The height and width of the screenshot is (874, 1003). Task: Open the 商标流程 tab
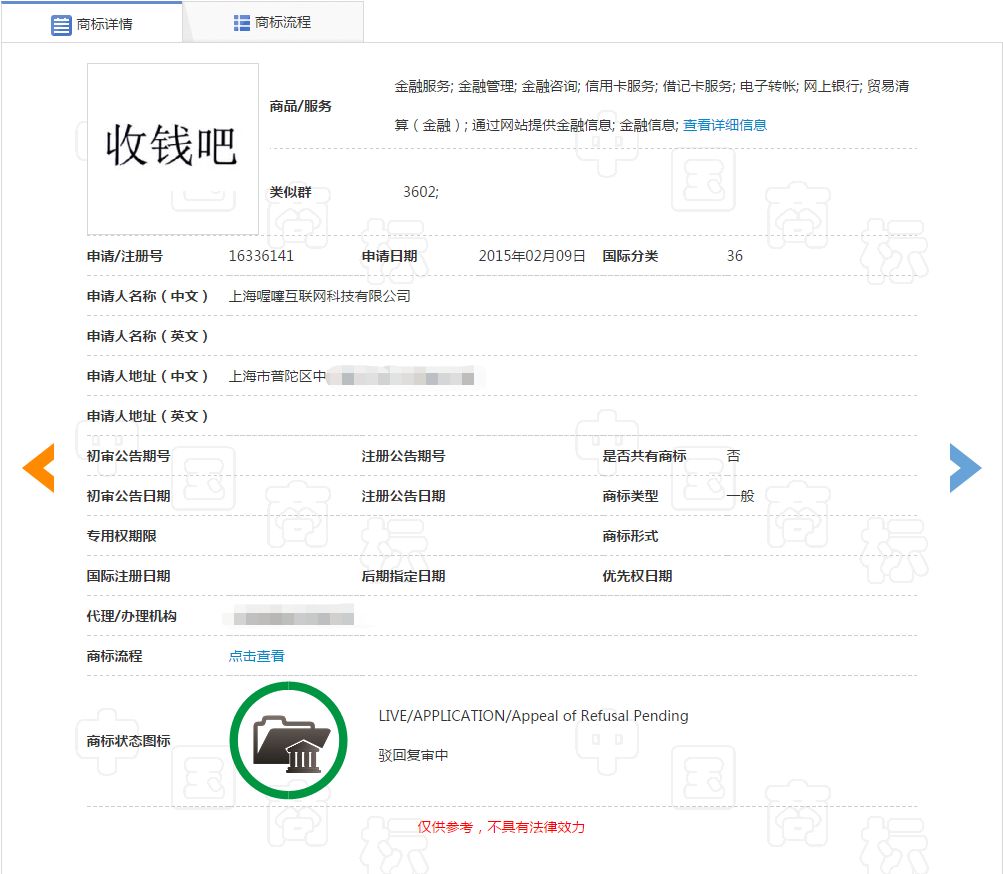click(x=273, y=23)
